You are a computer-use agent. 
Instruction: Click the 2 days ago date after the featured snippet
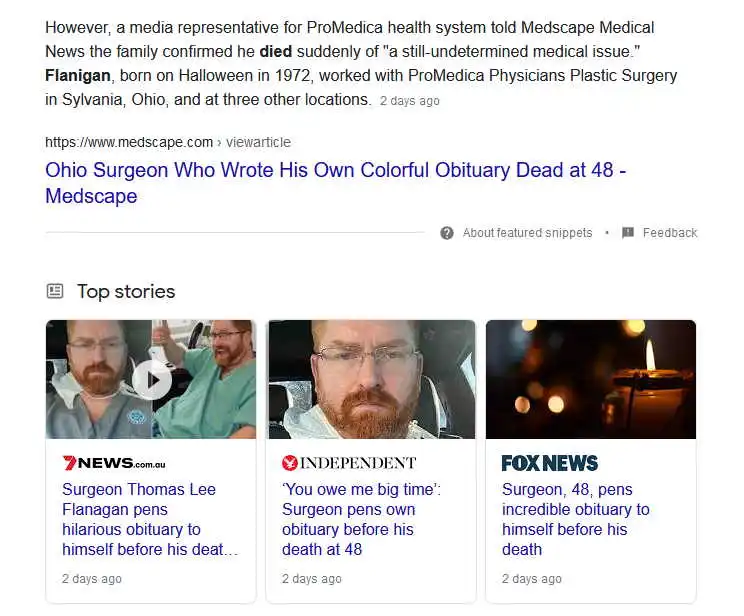[x=409, y=101]
